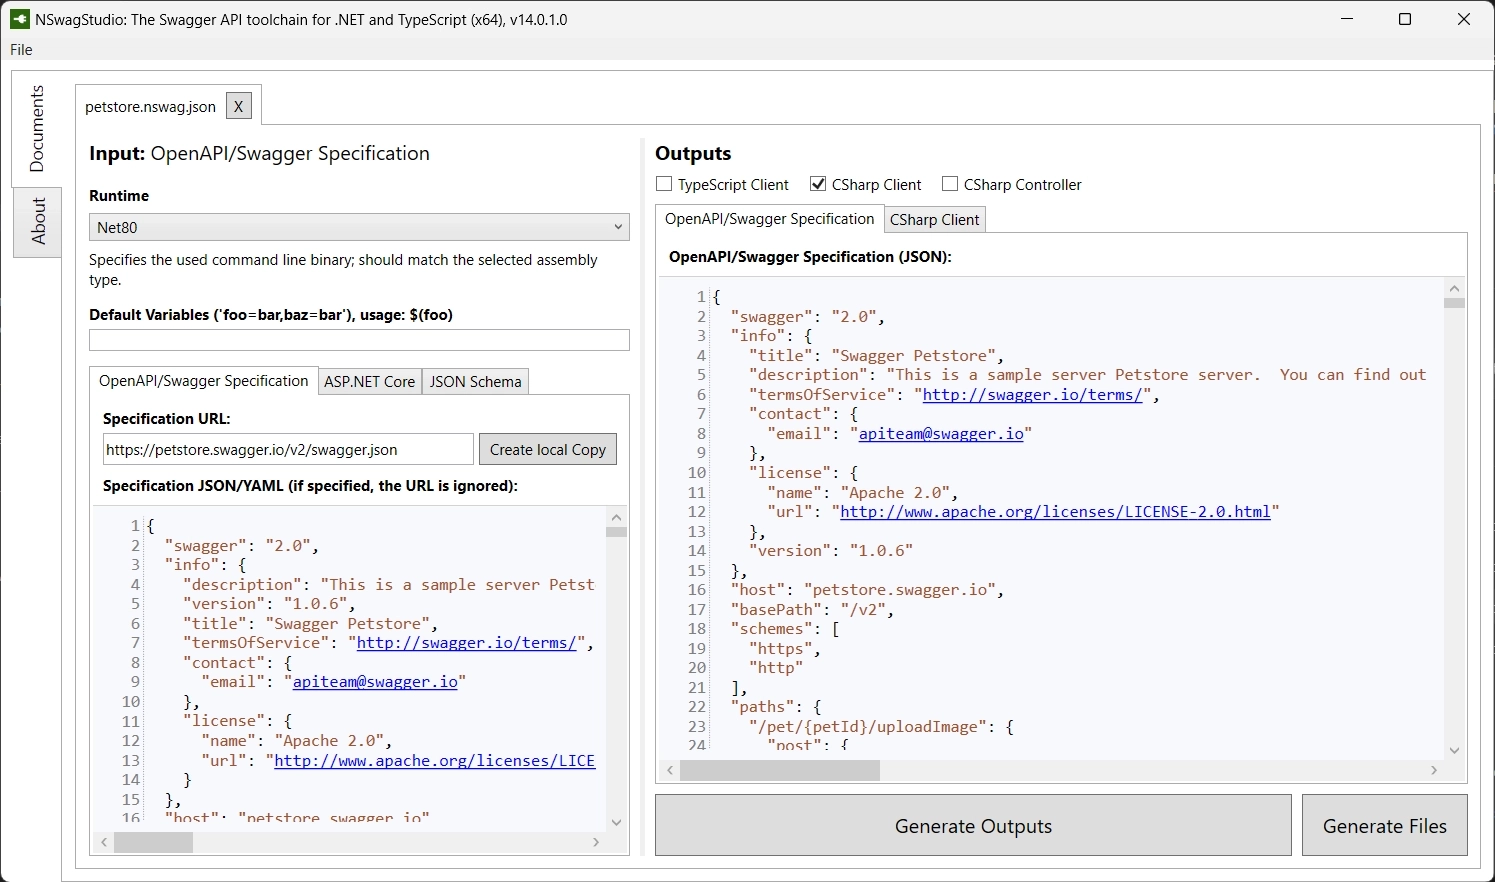Click the up arrow of output vertical scrollbar
The height and width of the screenshot is (882, 1495).
point(1454,288)
